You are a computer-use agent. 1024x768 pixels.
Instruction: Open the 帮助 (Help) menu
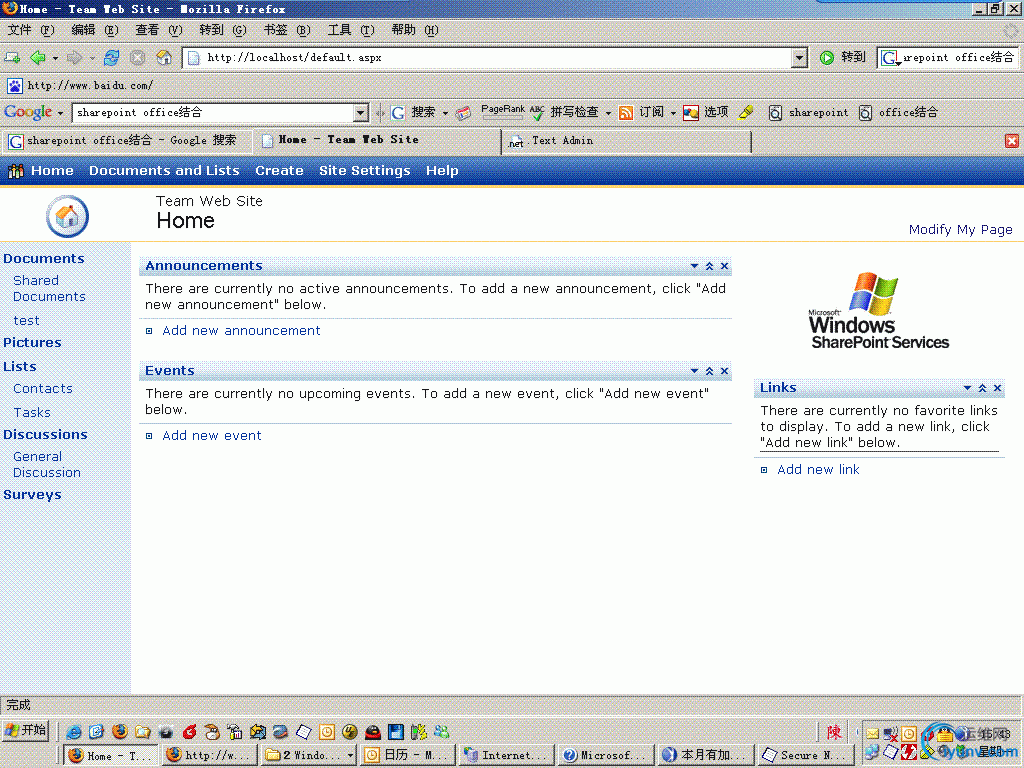coord(415,30)
